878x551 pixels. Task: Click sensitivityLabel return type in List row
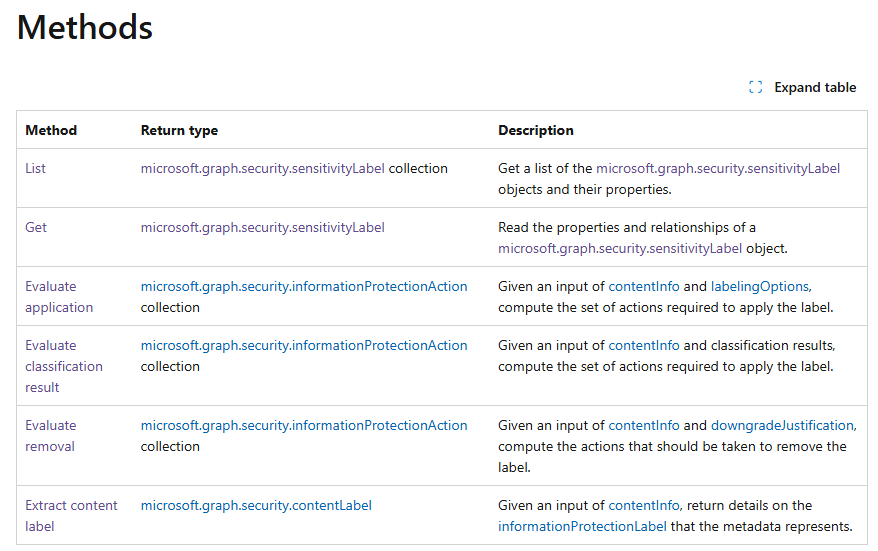263,169
